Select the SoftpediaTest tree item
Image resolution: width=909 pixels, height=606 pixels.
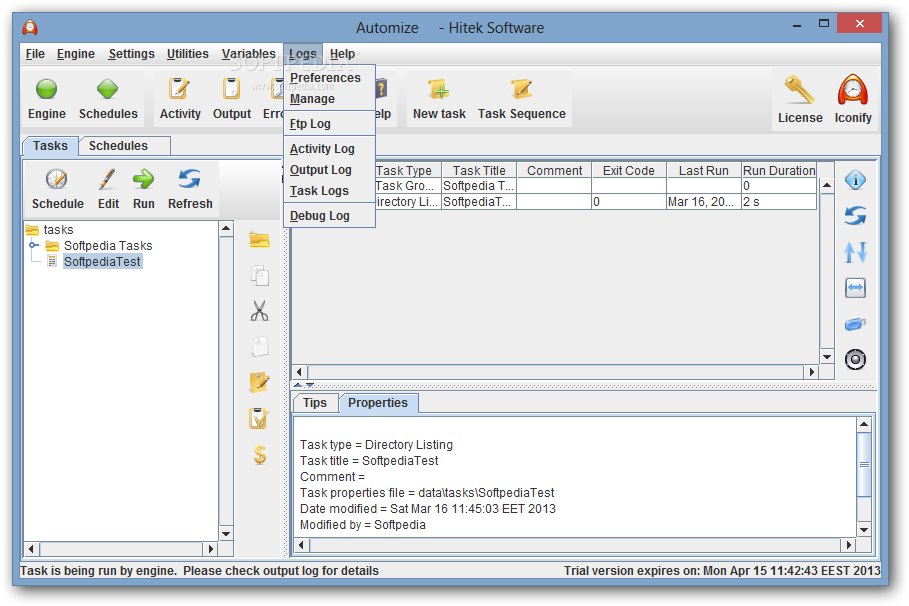(x=102, y=262)
